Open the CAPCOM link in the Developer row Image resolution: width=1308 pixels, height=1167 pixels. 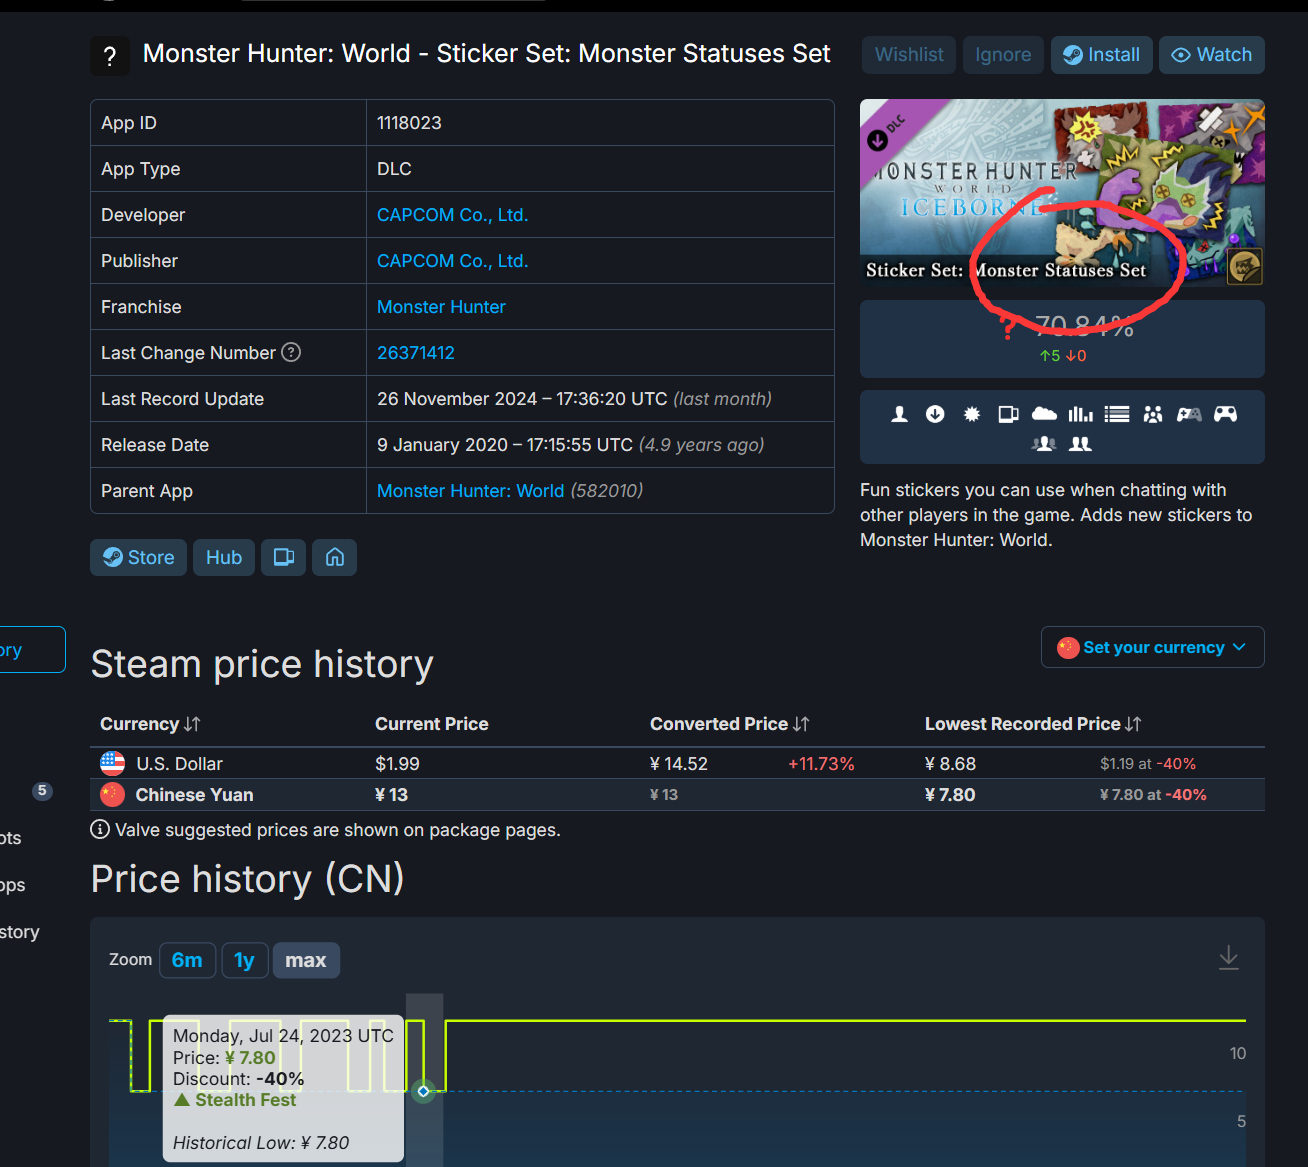tap(452, 215)
